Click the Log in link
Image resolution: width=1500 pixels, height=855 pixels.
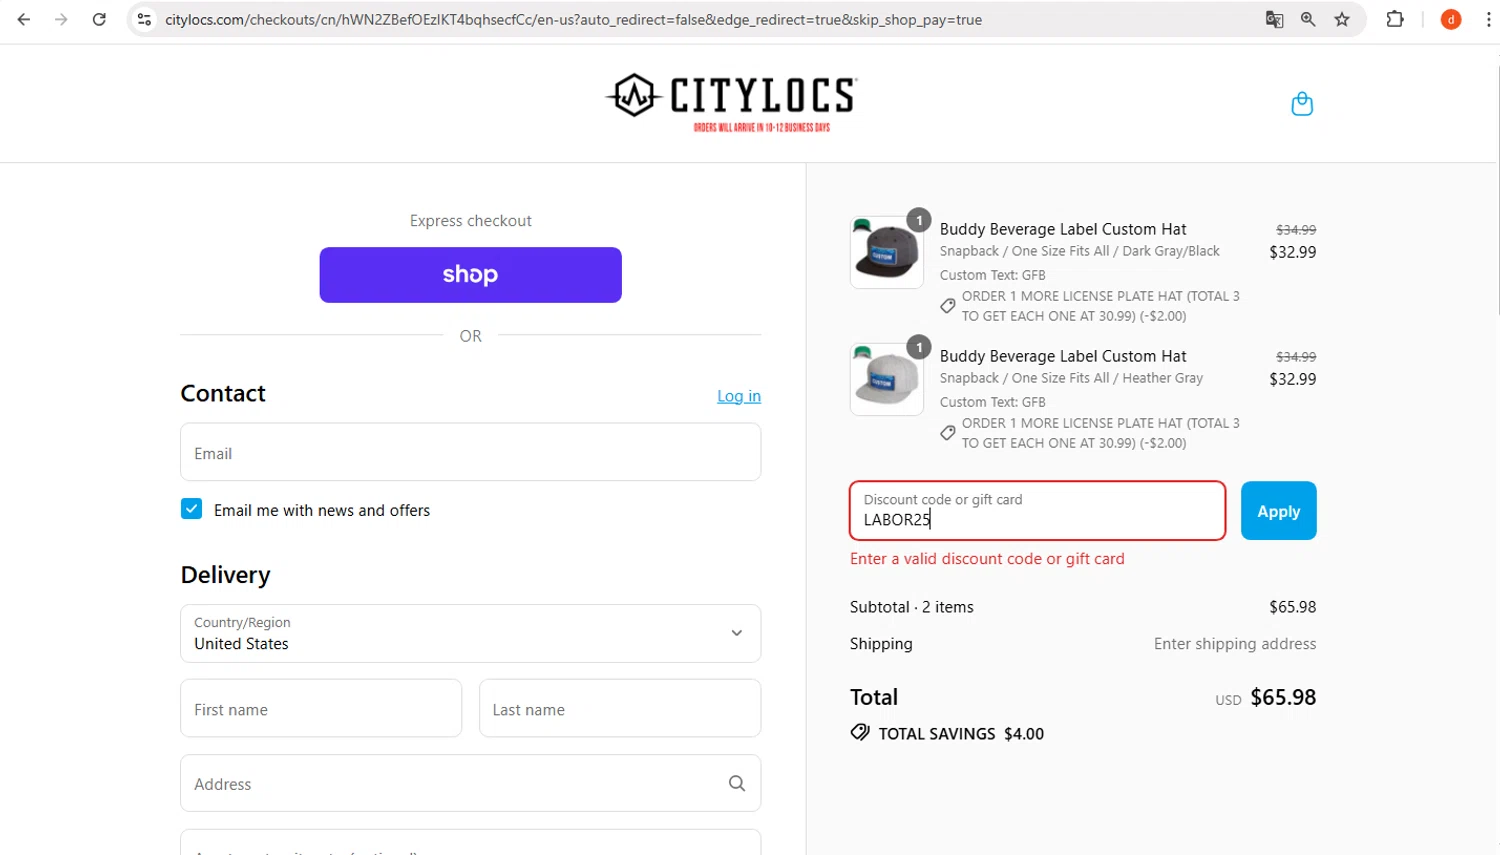click(x=739, y=396)
